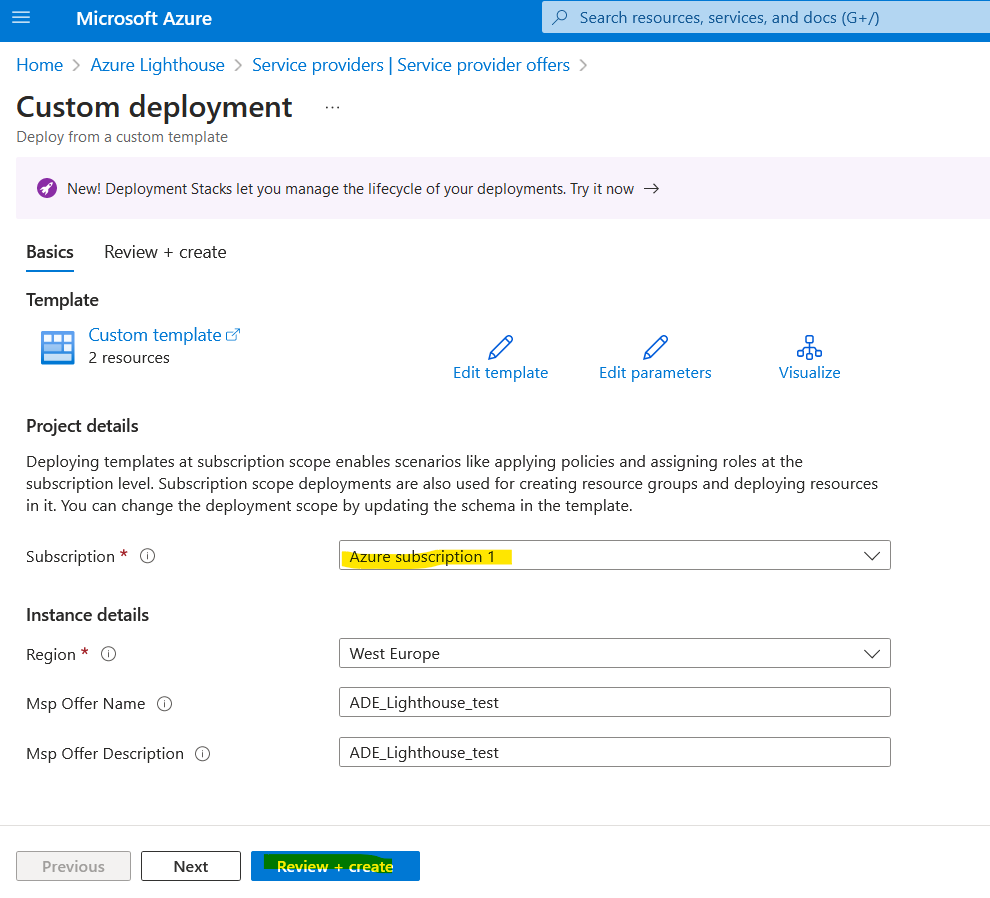Go to Home breadcrumb

pos(40,65)
